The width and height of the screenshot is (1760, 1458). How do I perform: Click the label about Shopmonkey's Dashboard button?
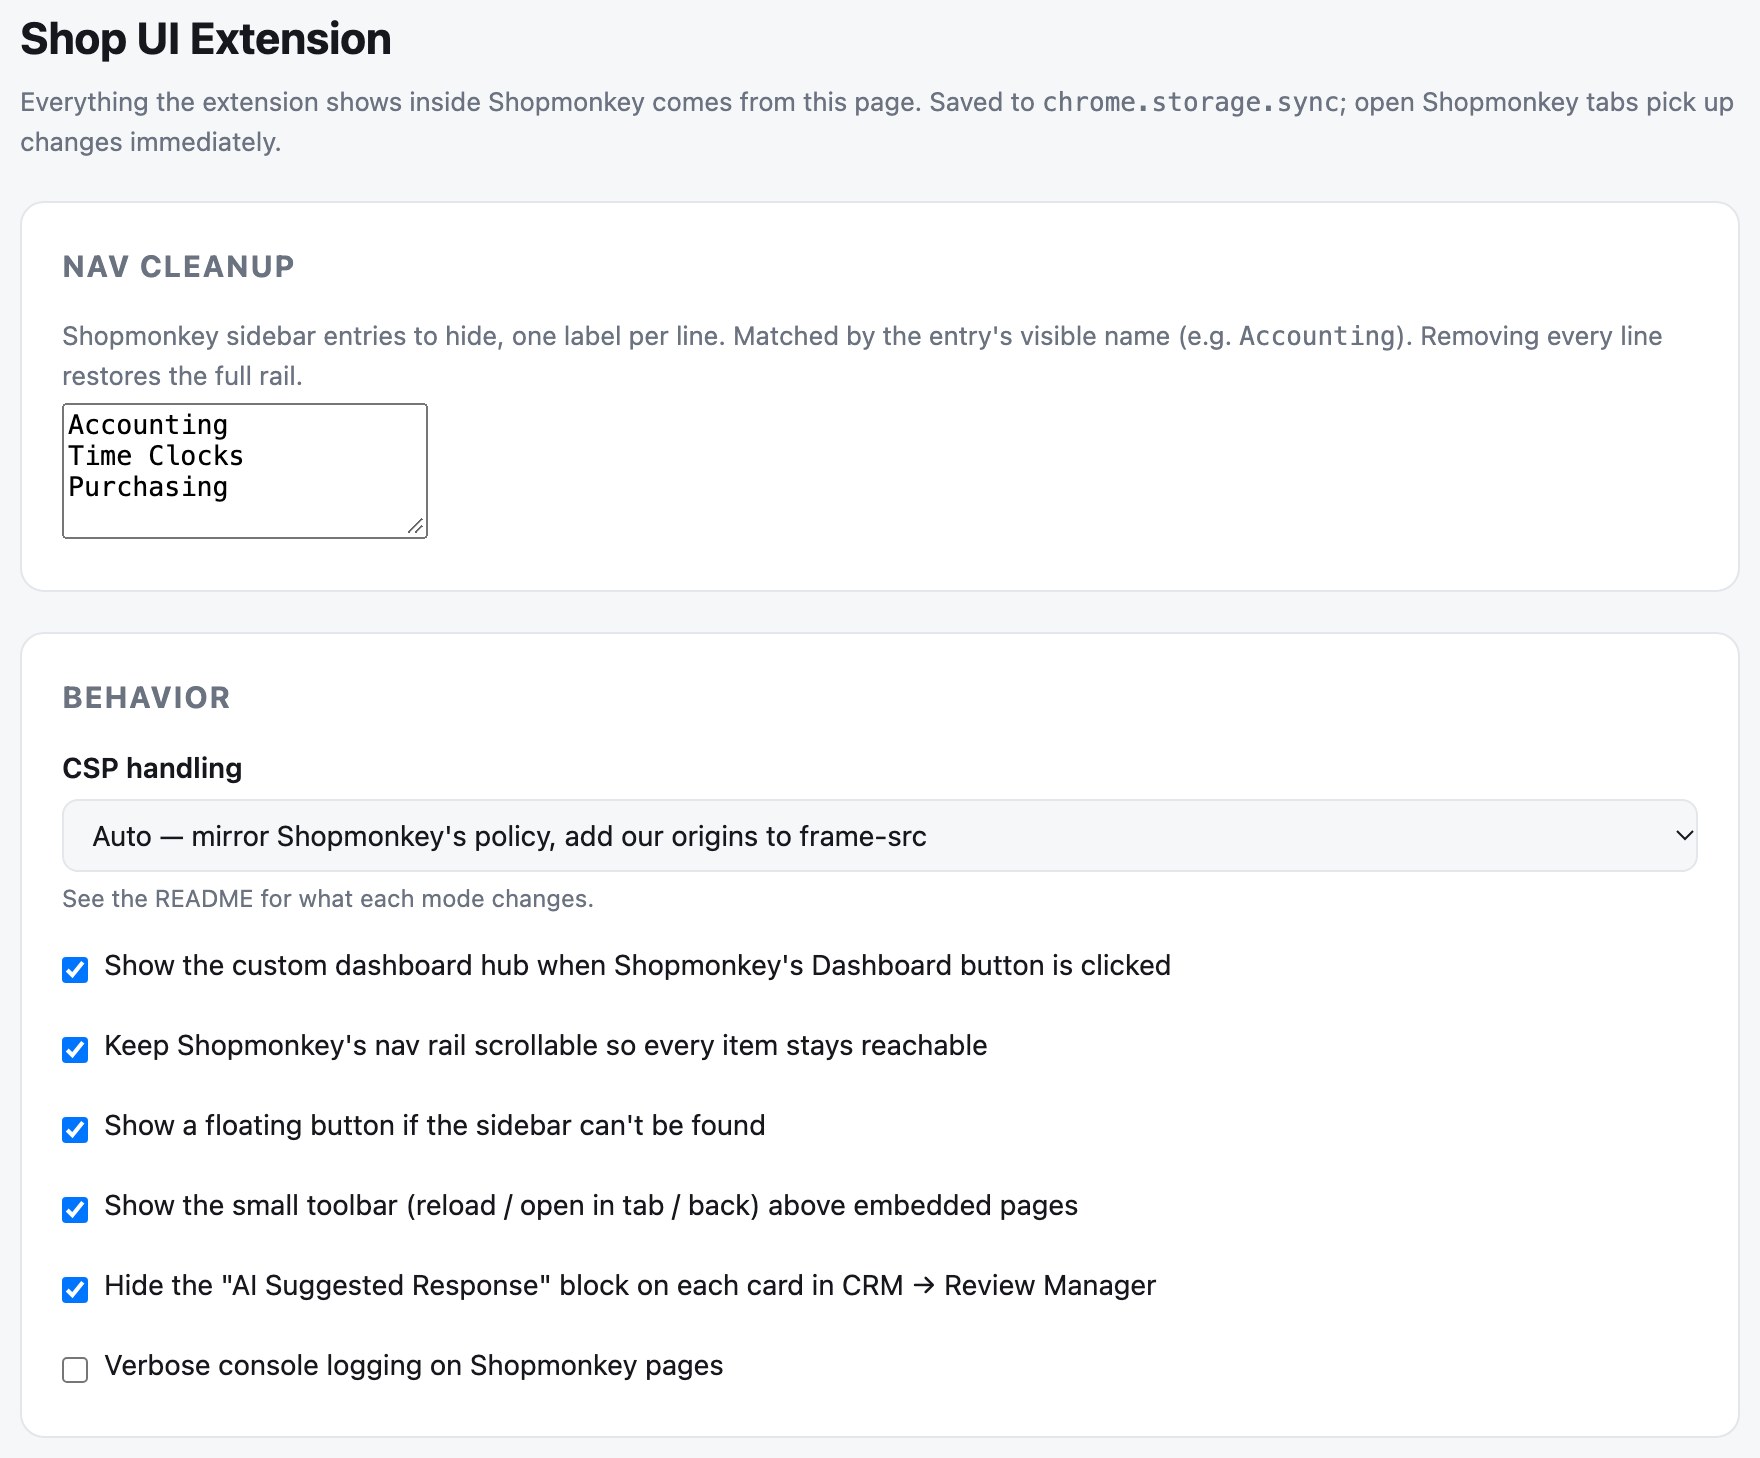tap(638, 965)
